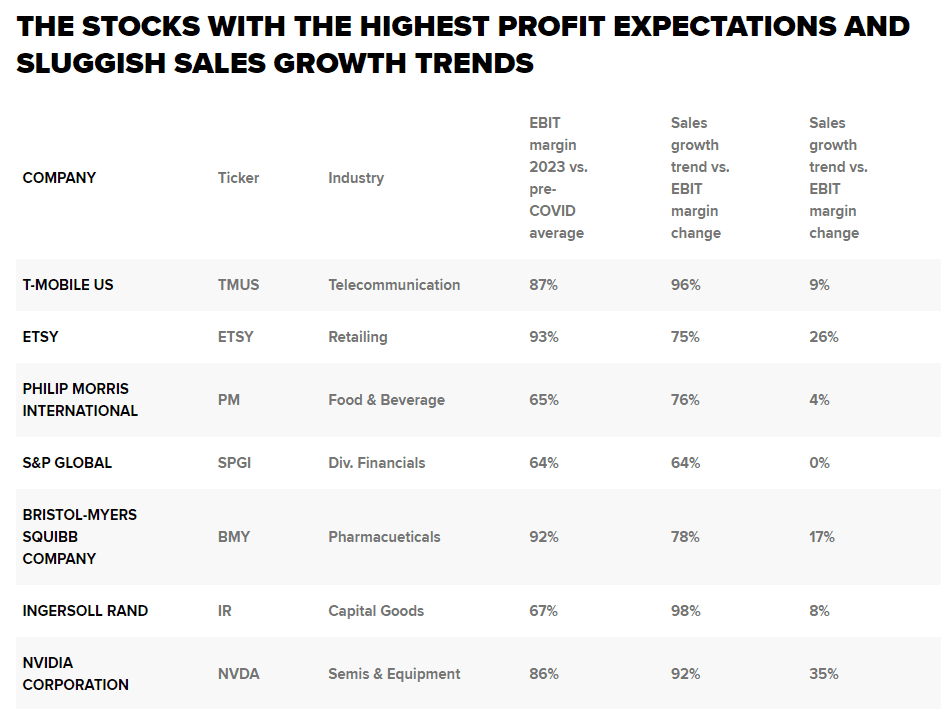Click the INGERSOLL RAND company name
The height and width of the screenshot is (709, 947).
tap(85, 611)
